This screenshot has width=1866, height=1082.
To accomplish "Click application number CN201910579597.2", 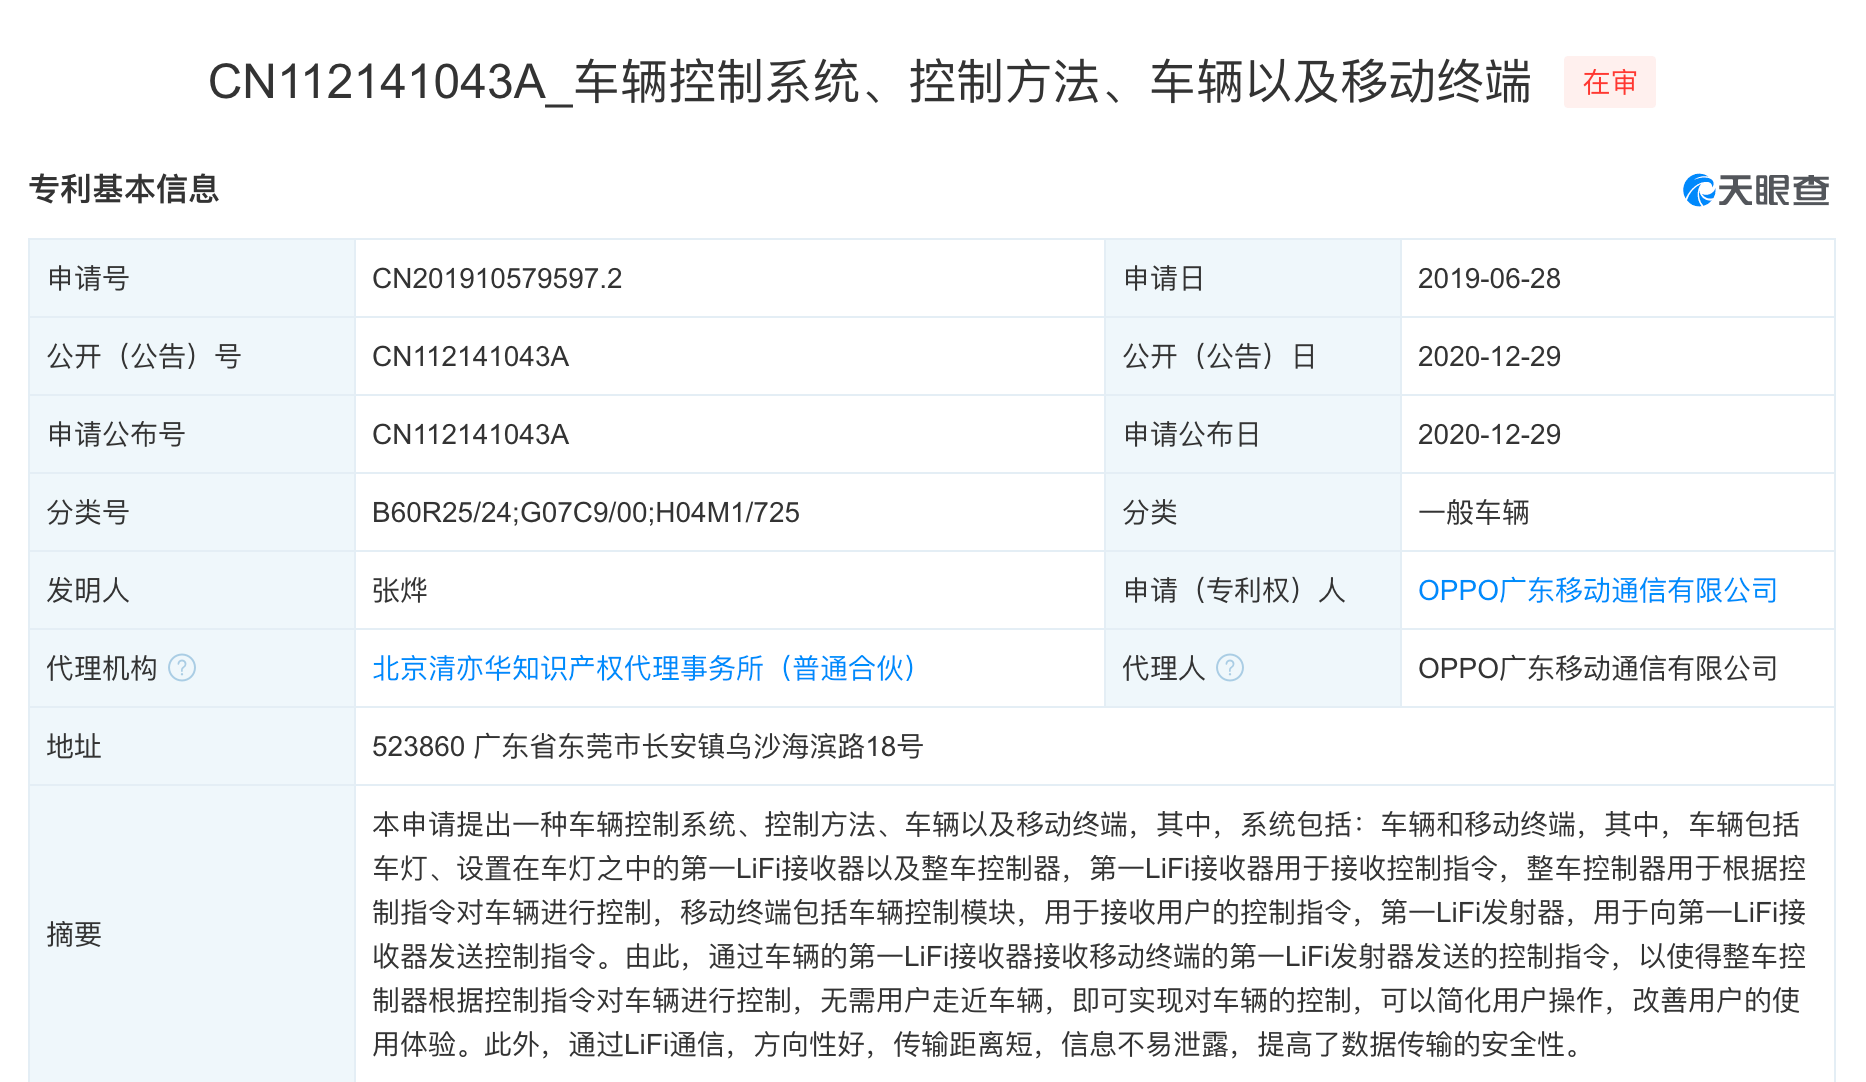I will point(497,279).
